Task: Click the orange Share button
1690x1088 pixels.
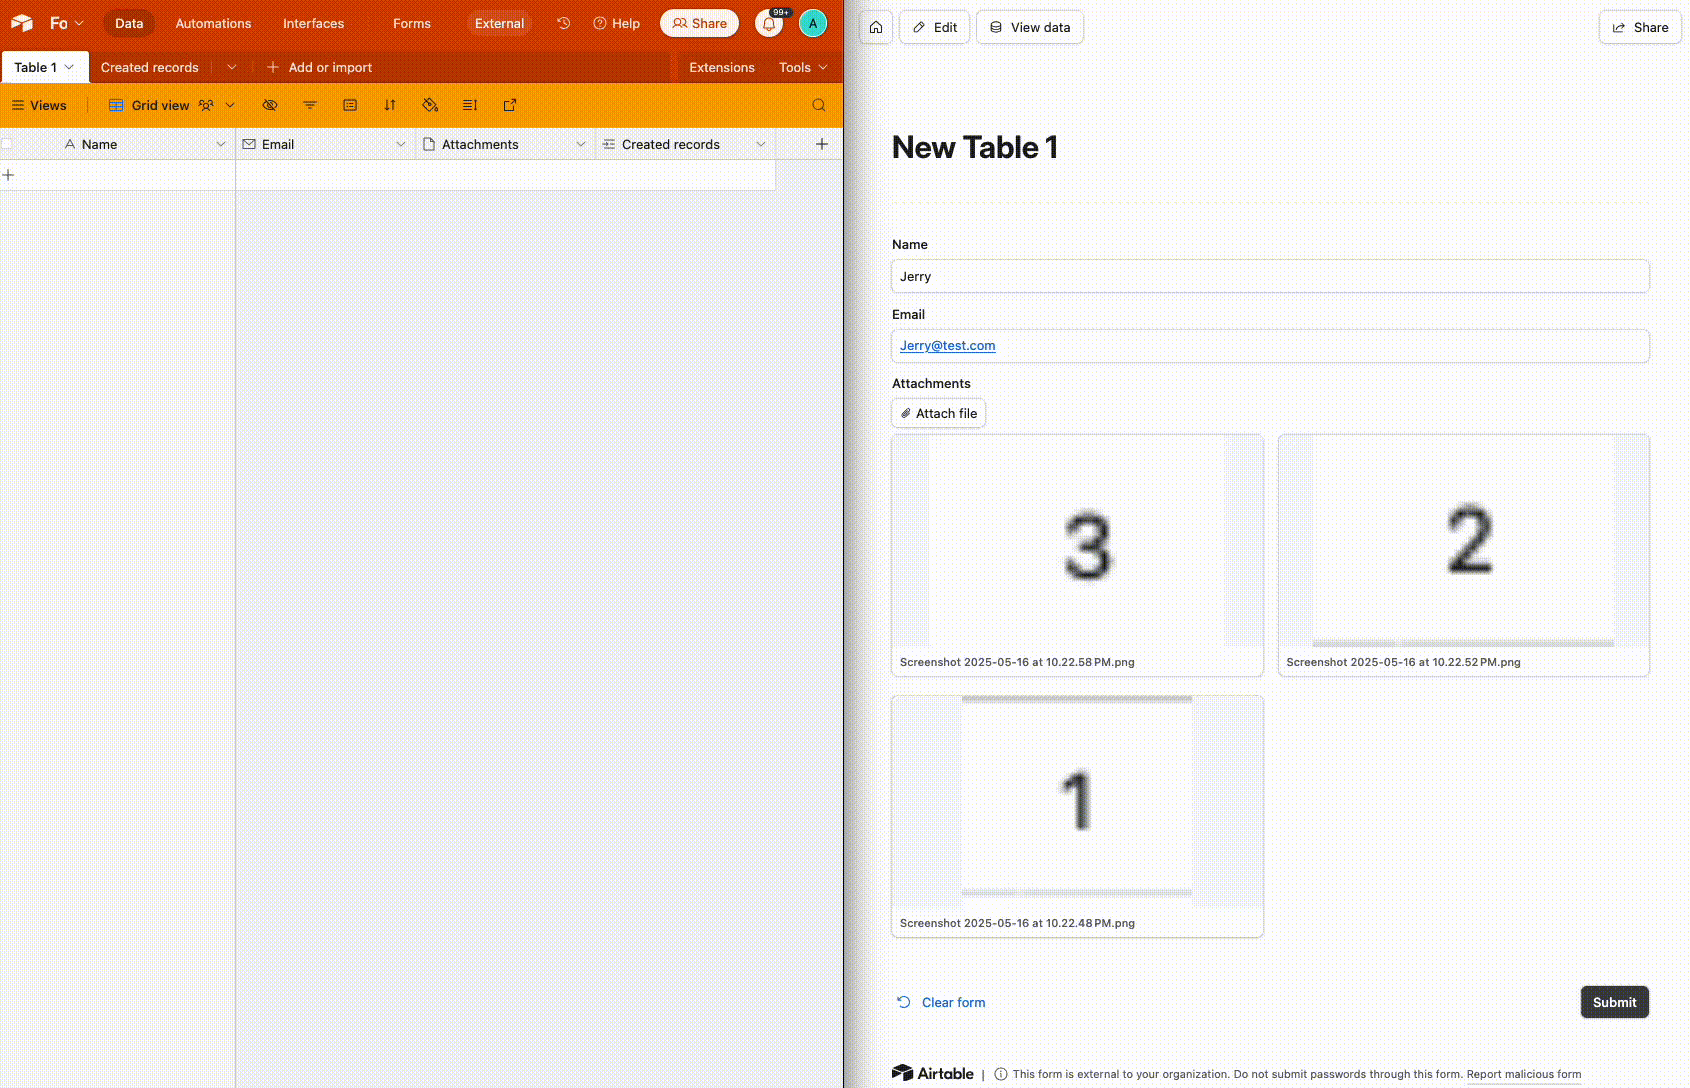Action: tap(699, 23)
